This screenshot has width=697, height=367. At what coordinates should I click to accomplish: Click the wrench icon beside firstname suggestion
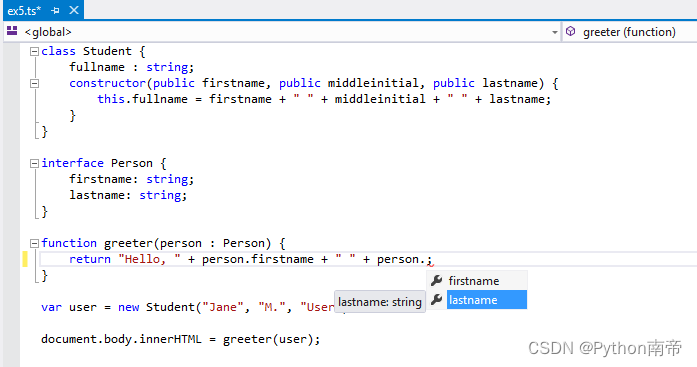tap(437, 280)
